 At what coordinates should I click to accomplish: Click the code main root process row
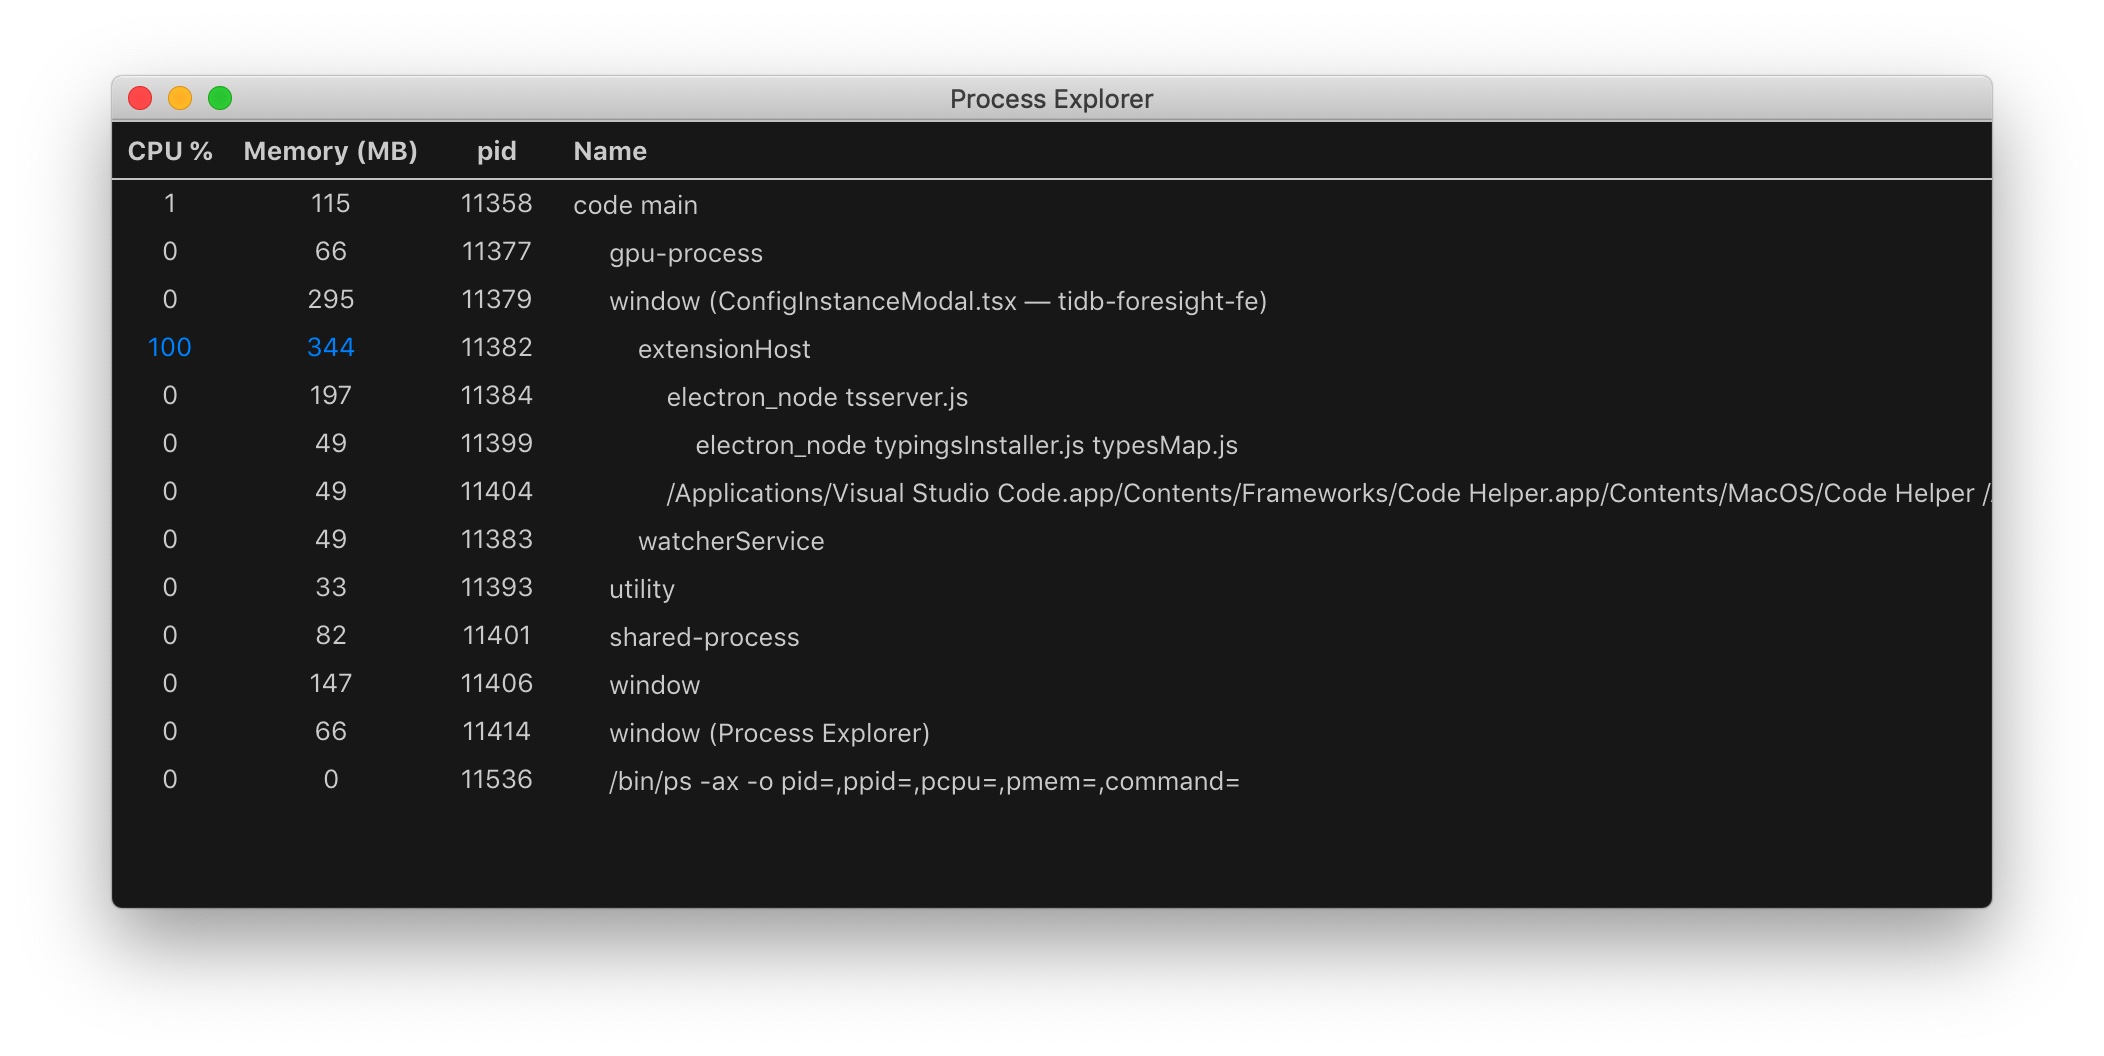point(634,204)
